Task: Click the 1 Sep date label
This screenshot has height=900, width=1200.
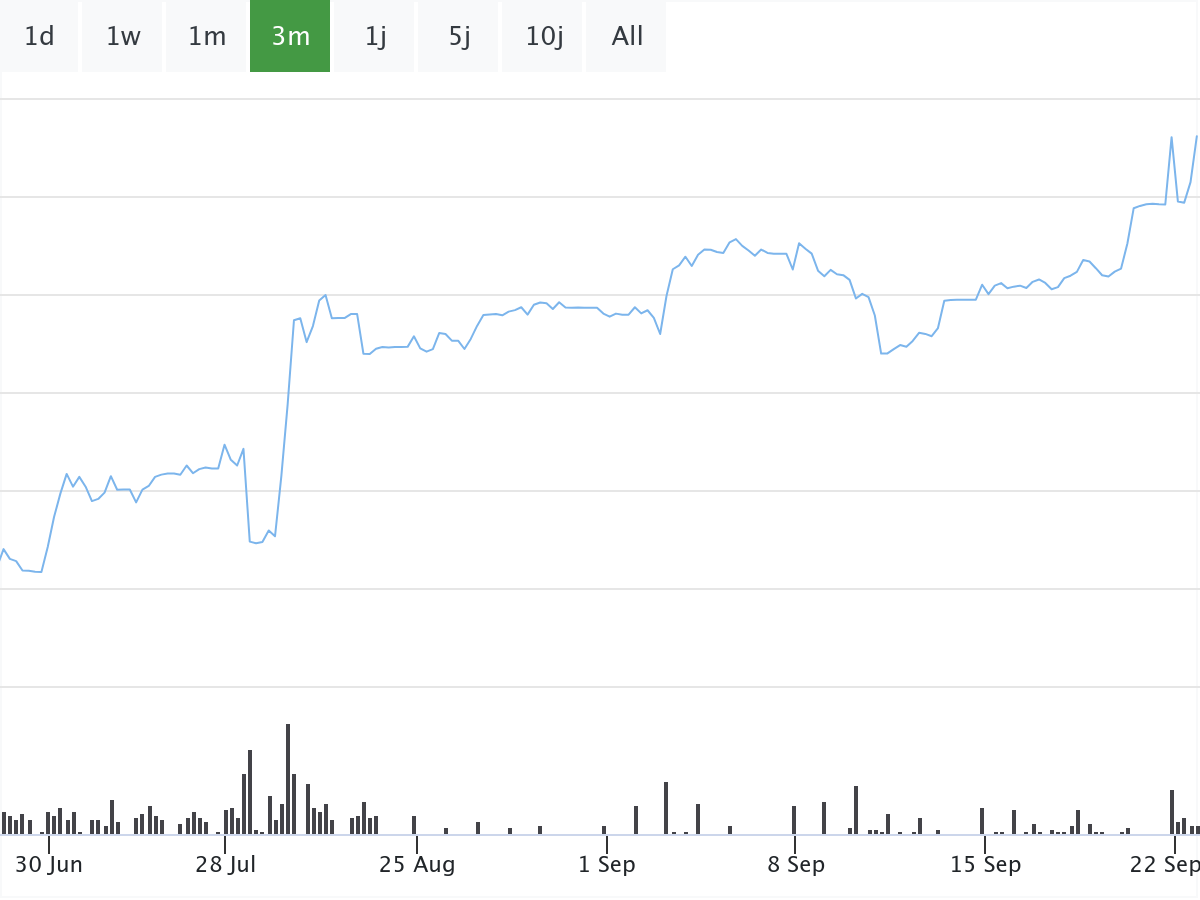Action: pos(606,865)
